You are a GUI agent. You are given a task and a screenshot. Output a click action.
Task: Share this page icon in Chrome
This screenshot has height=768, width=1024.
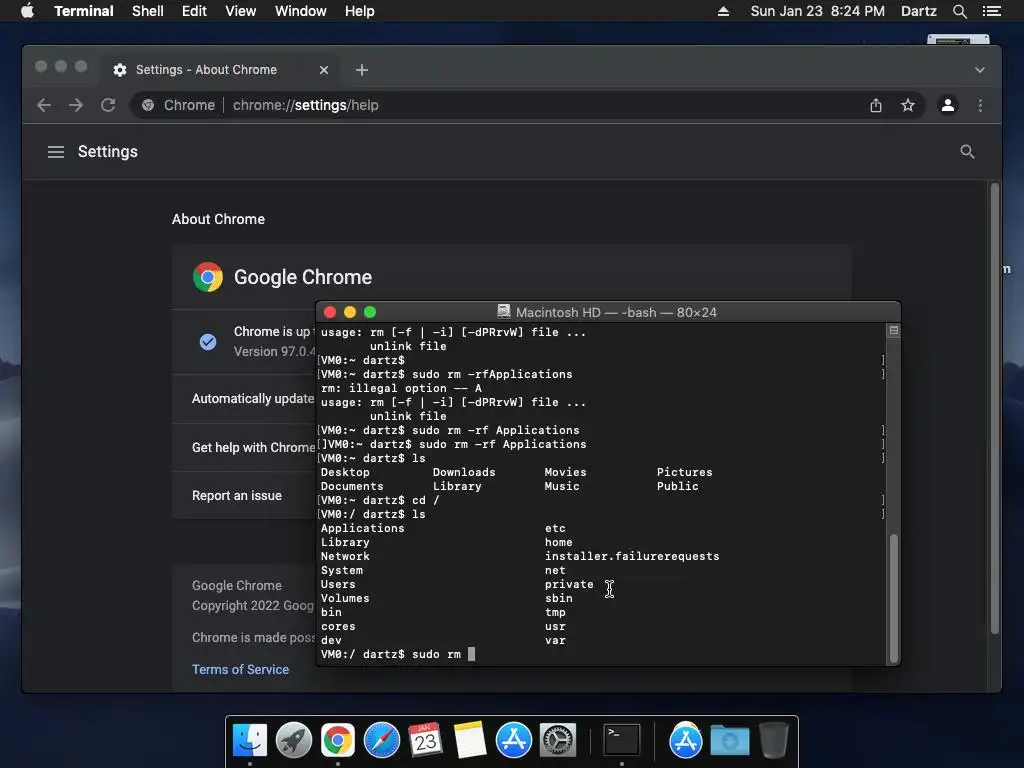pyautogui.click(x=876, y=105)
